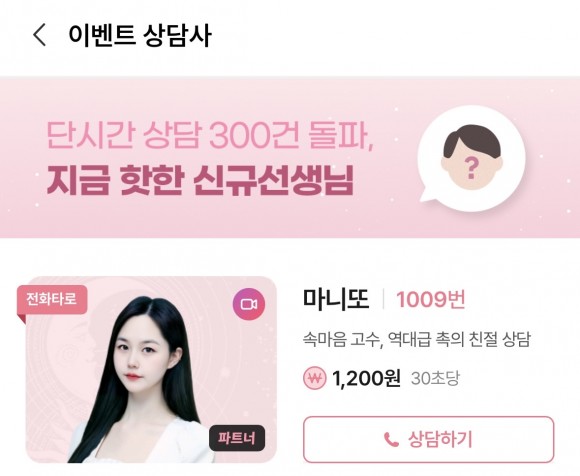Viewport: 580px width, 476px height.
Task: Tap the 전화타로 ribbon badge
Action: [x=52, y=300]
